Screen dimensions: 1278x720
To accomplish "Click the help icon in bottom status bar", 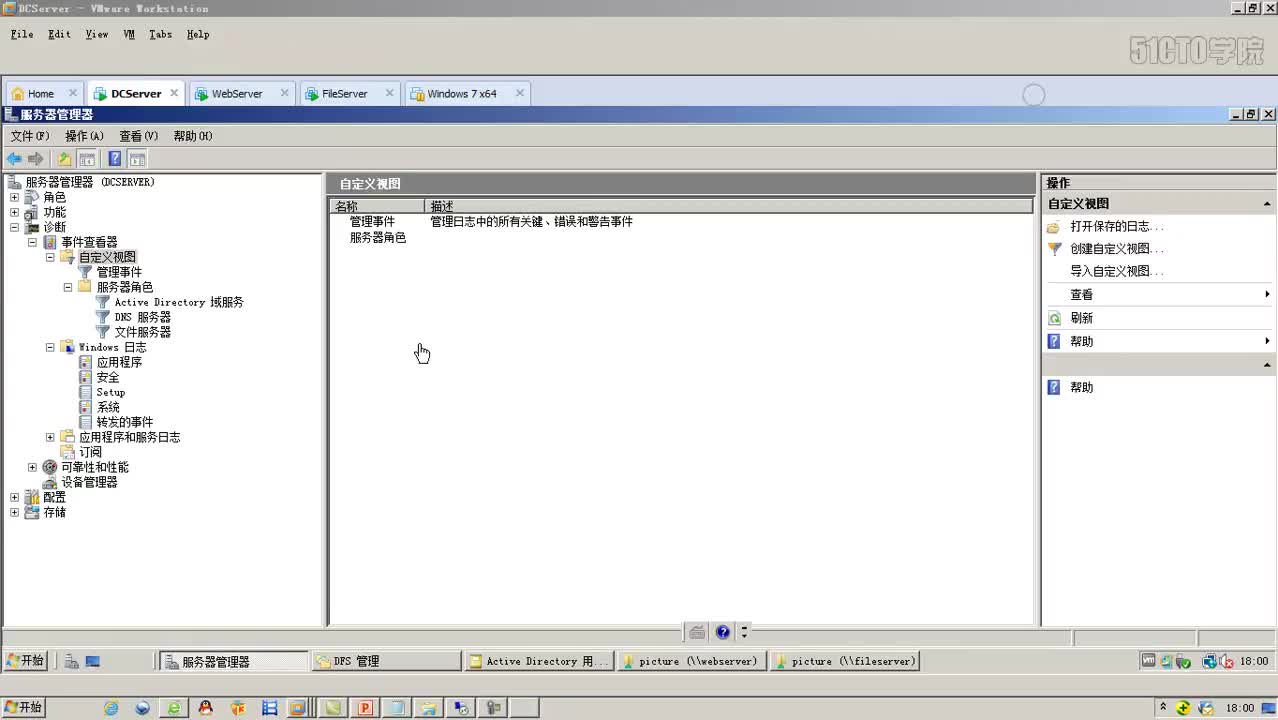I will [x=723, y=632].
